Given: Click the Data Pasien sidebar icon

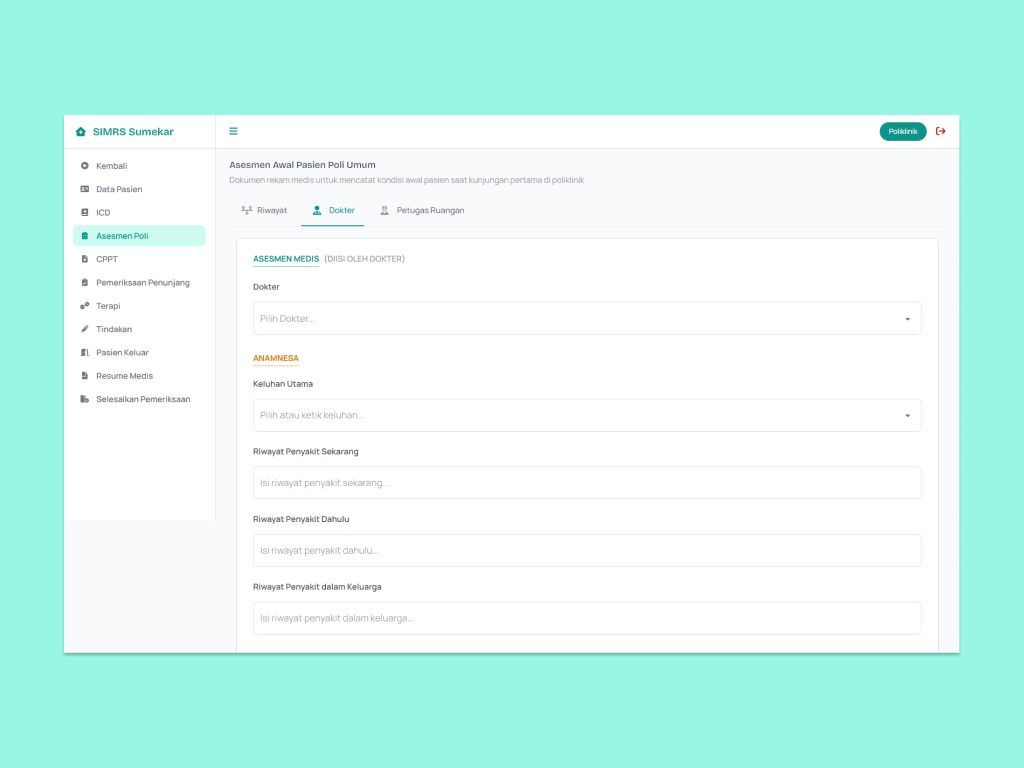Looking at the screenshot, I should click(85, 189).
